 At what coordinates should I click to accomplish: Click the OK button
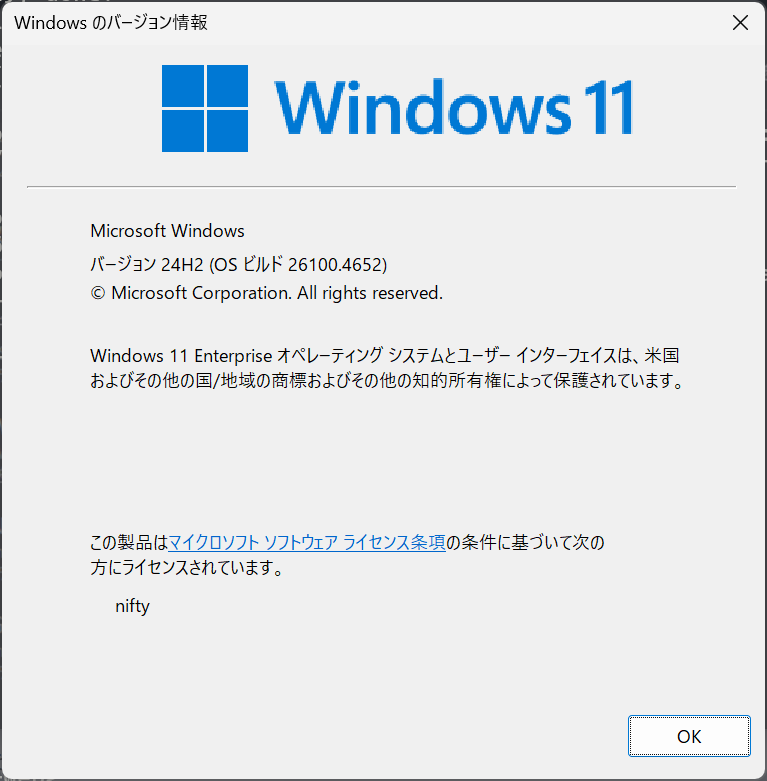[x=689, y=736]
